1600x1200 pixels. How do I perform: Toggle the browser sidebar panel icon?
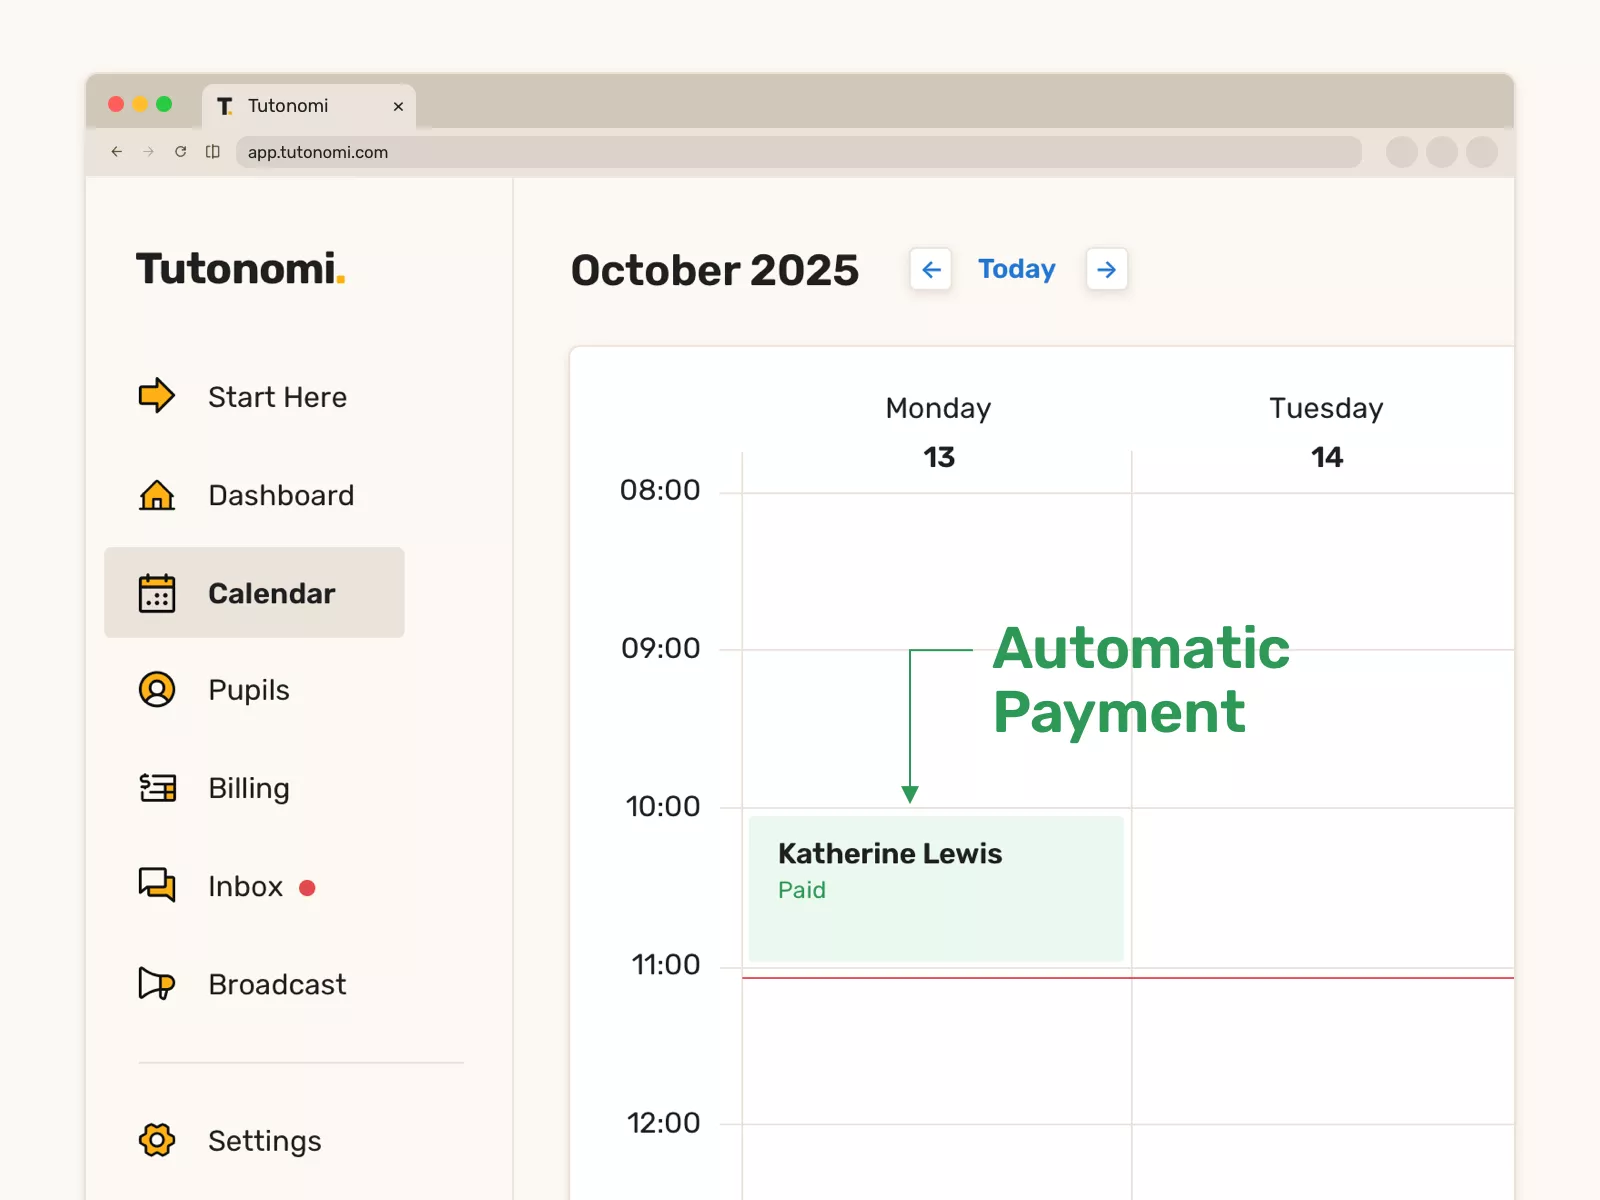tap(213, 152)
